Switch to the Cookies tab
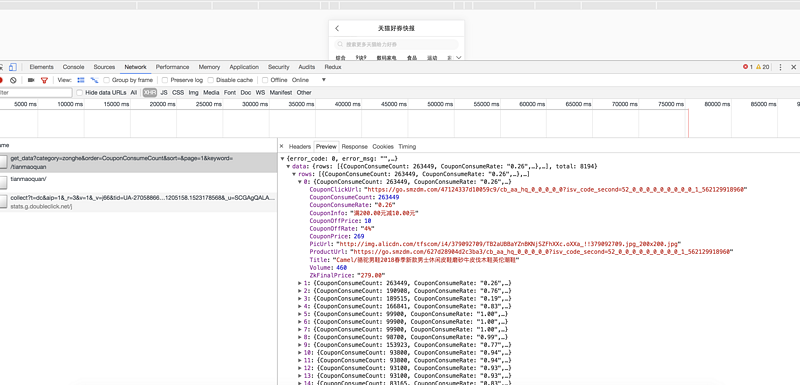 coord(383,146)
